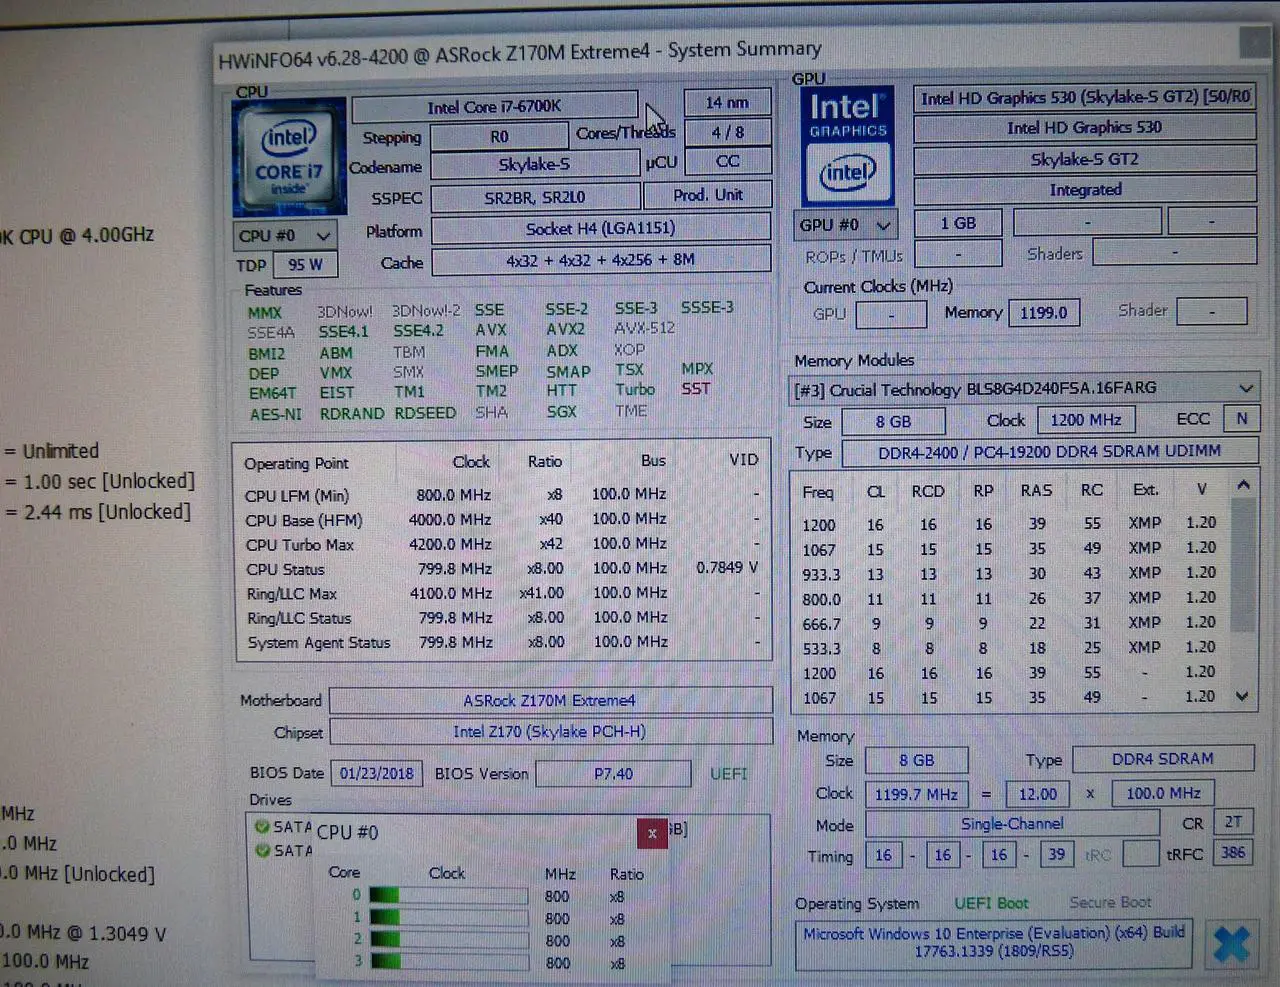This screenshot has width=1280, height=987.
Task: Click the DDR4-2400 / PC4-19200 type field
Action: [x=1049, y=452]
